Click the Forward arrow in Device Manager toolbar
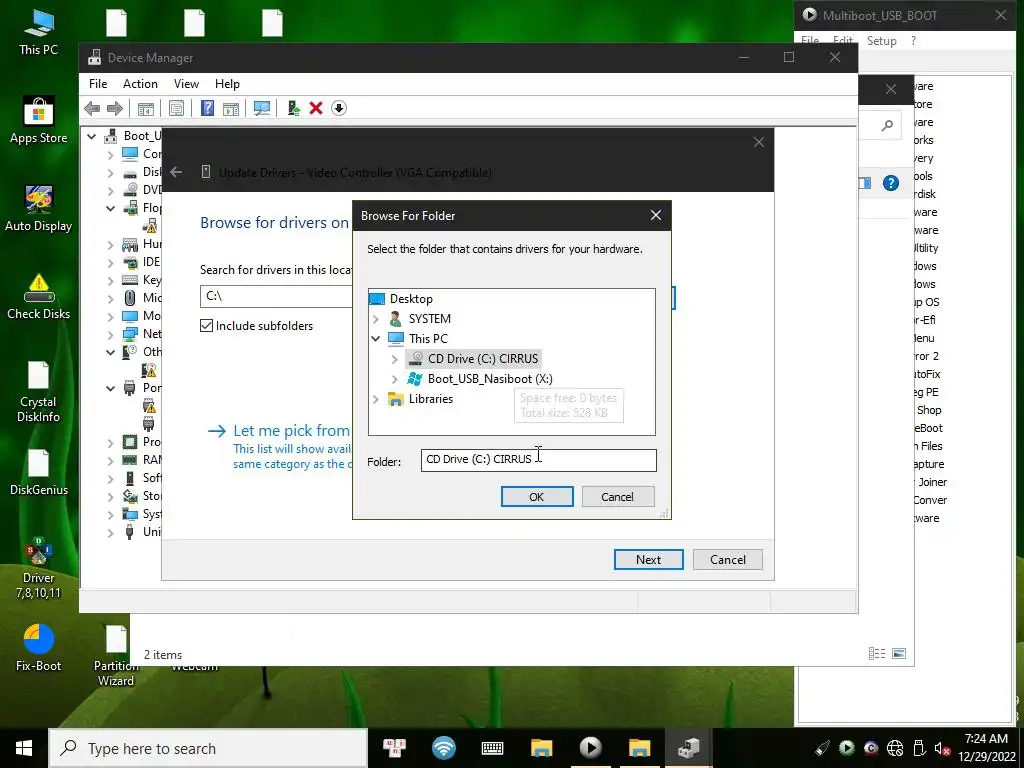This screenshot has width=1024, height=768. coord(115,108)
